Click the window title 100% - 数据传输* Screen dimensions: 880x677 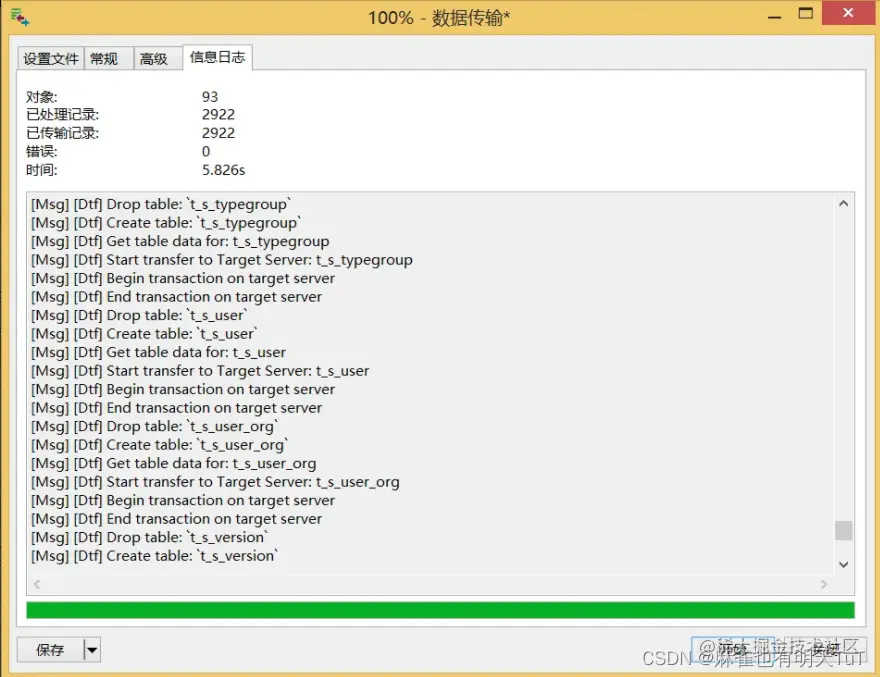point(439,18)
